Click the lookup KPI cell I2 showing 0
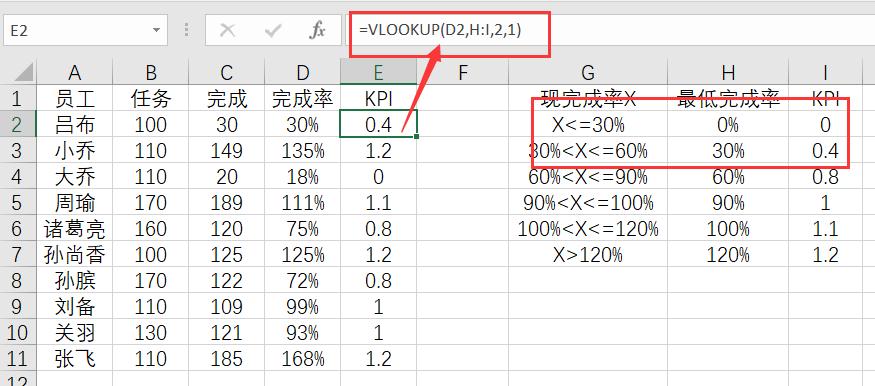The height and width of the screenshot is (386, 875). (825, 124)
